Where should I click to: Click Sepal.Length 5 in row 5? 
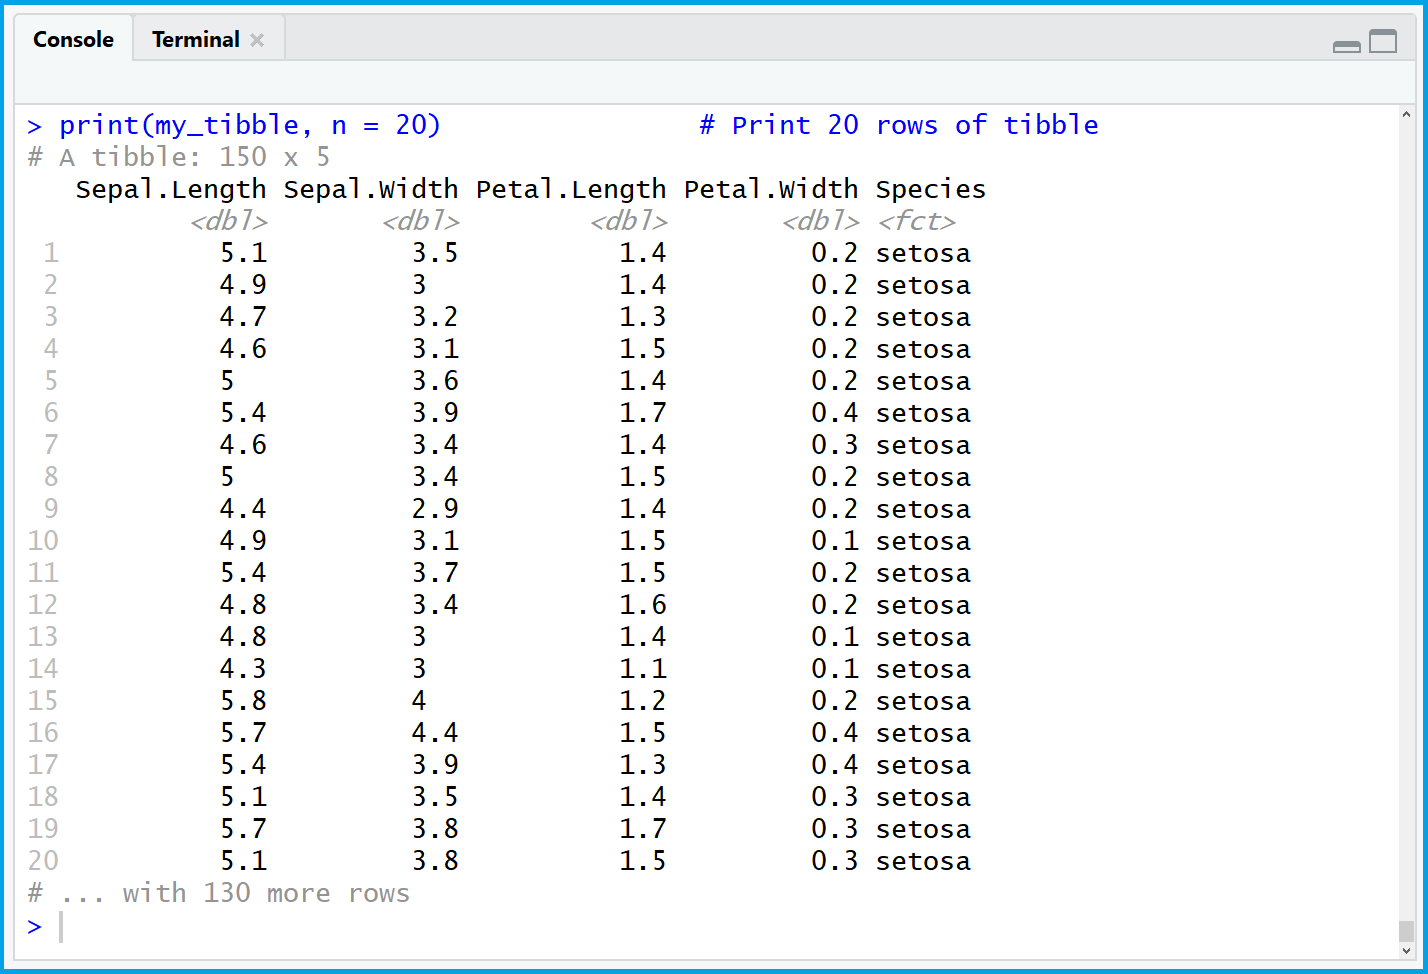tap(227, 381)
